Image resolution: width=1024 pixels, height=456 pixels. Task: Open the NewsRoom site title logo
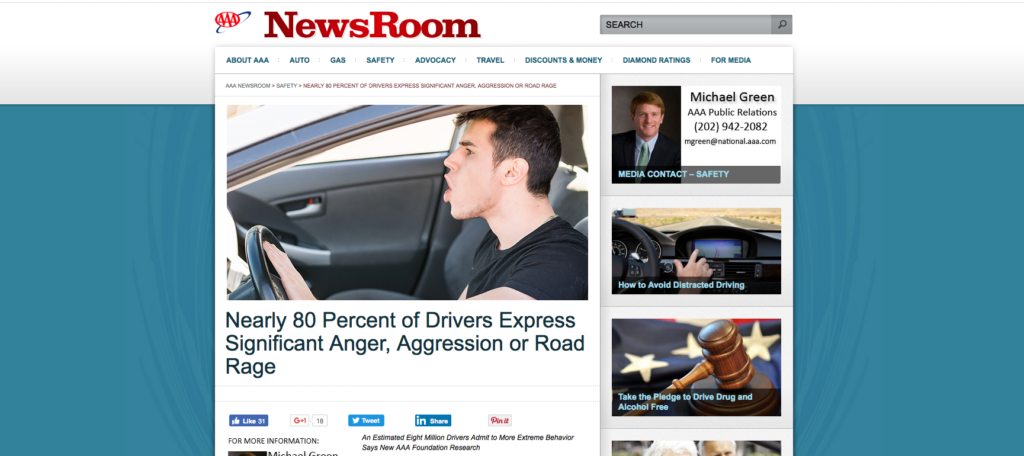(372, 25)
